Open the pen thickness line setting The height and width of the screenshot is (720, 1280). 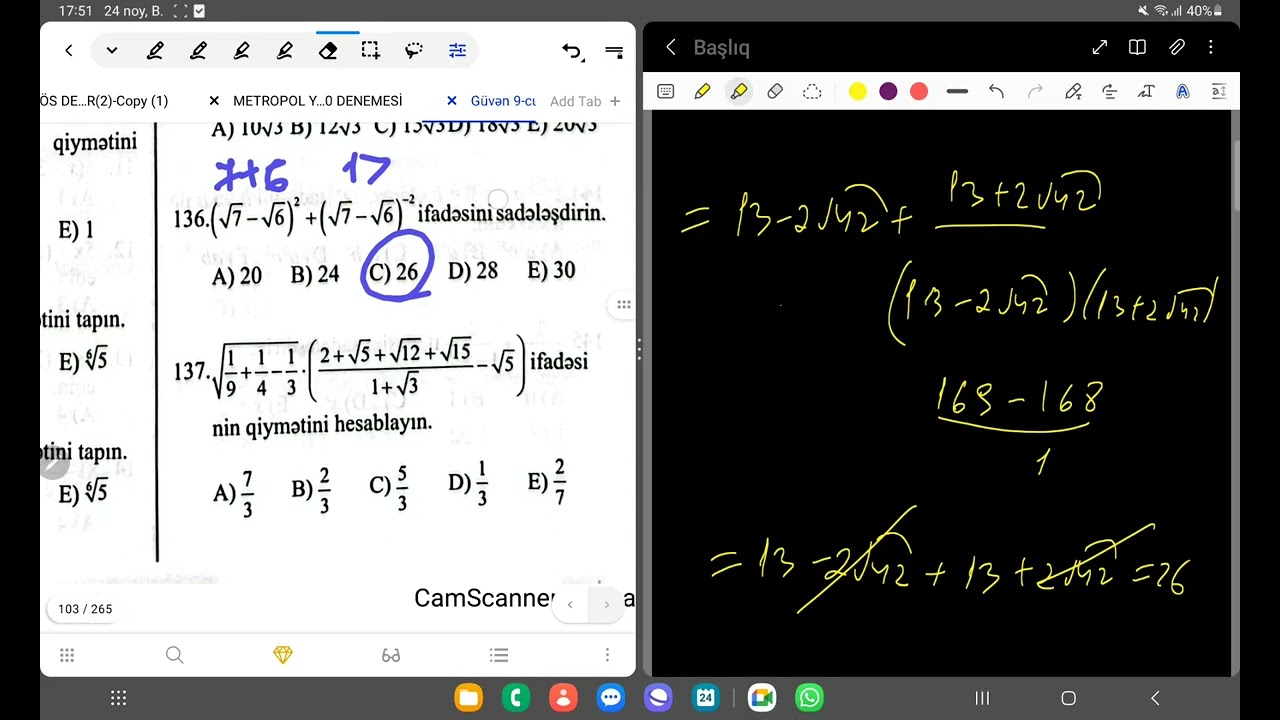tap(957, 91)
